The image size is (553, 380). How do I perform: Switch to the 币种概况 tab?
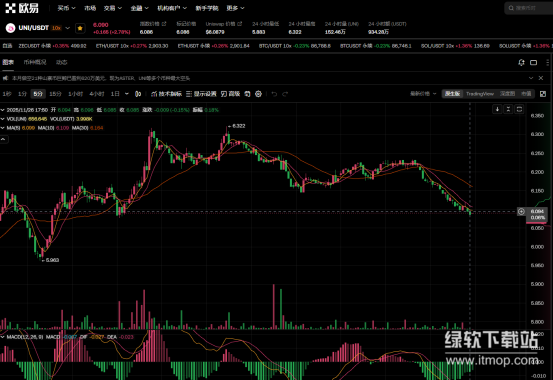tap(35, 62)
